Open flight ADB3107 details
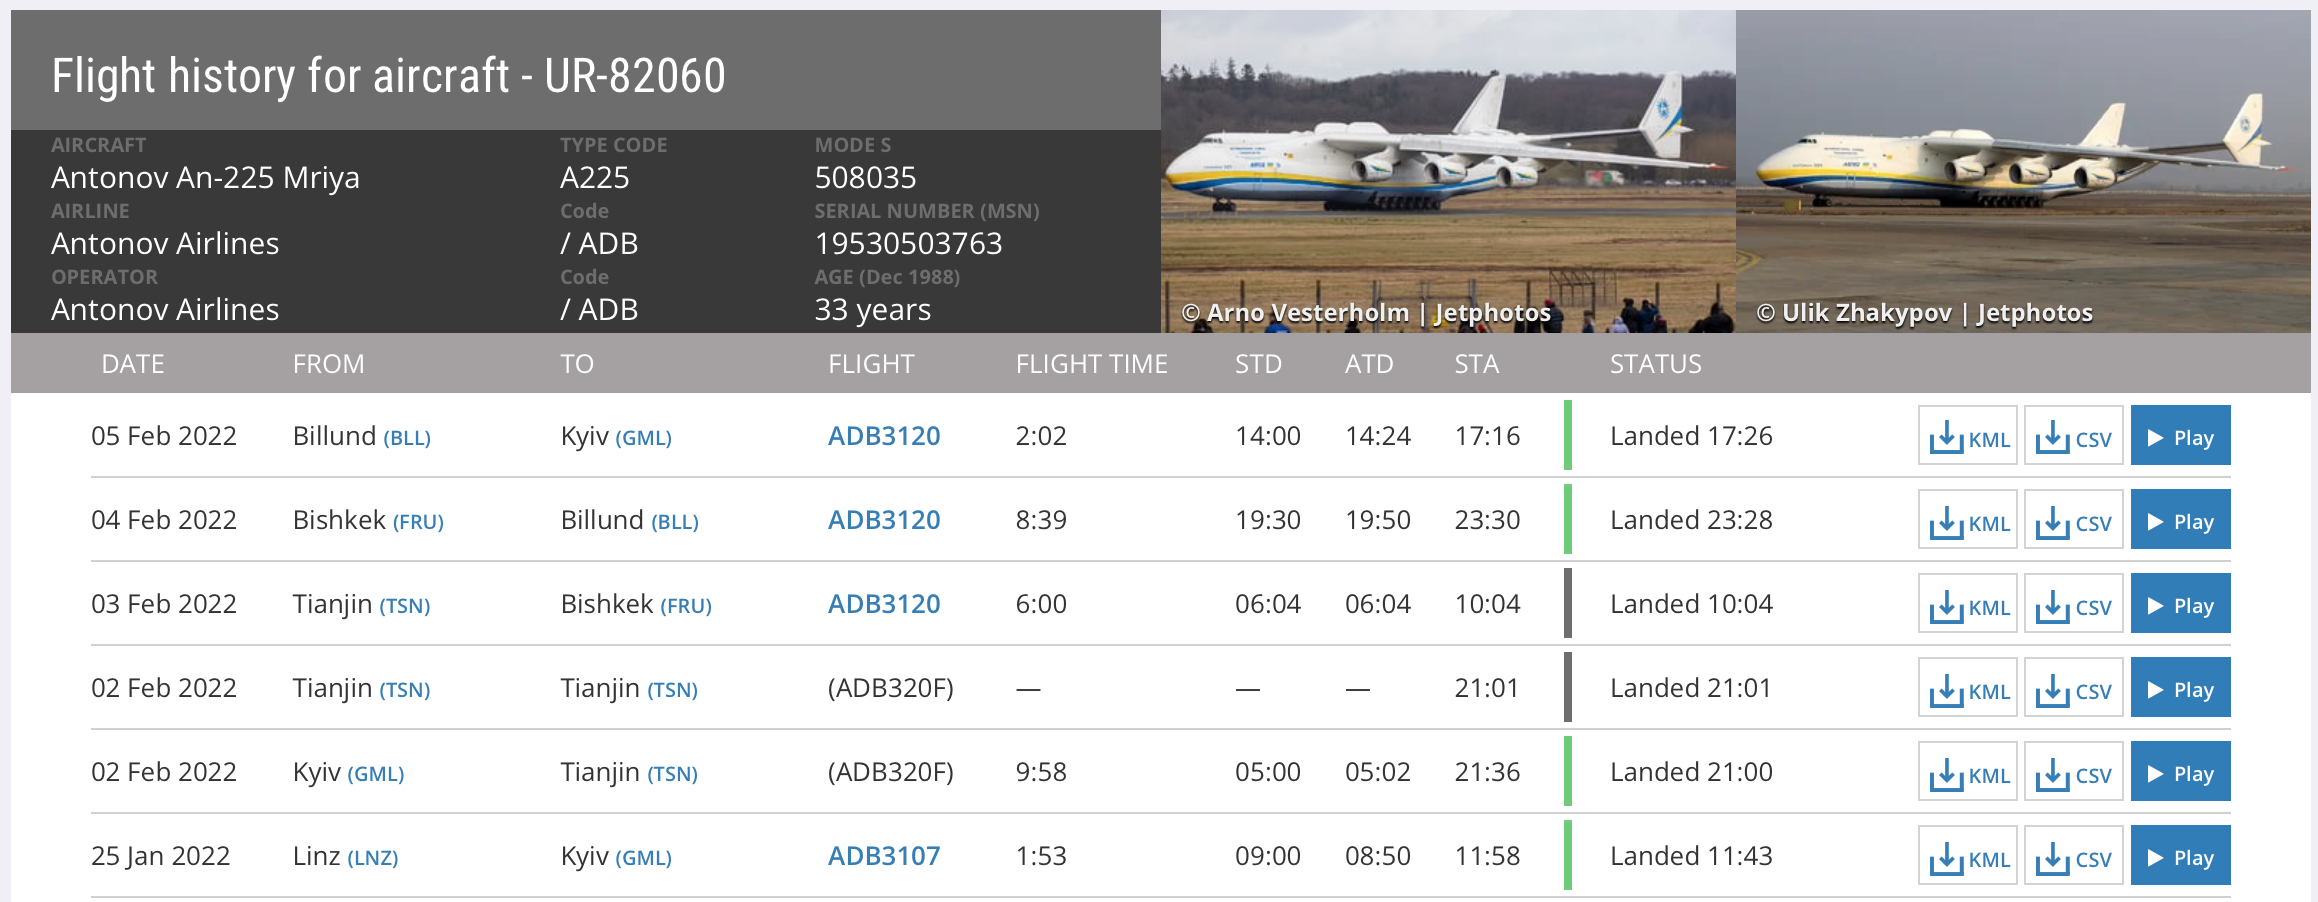Image resolution: width=2318 pixels, height=902 pixels. 884,855
